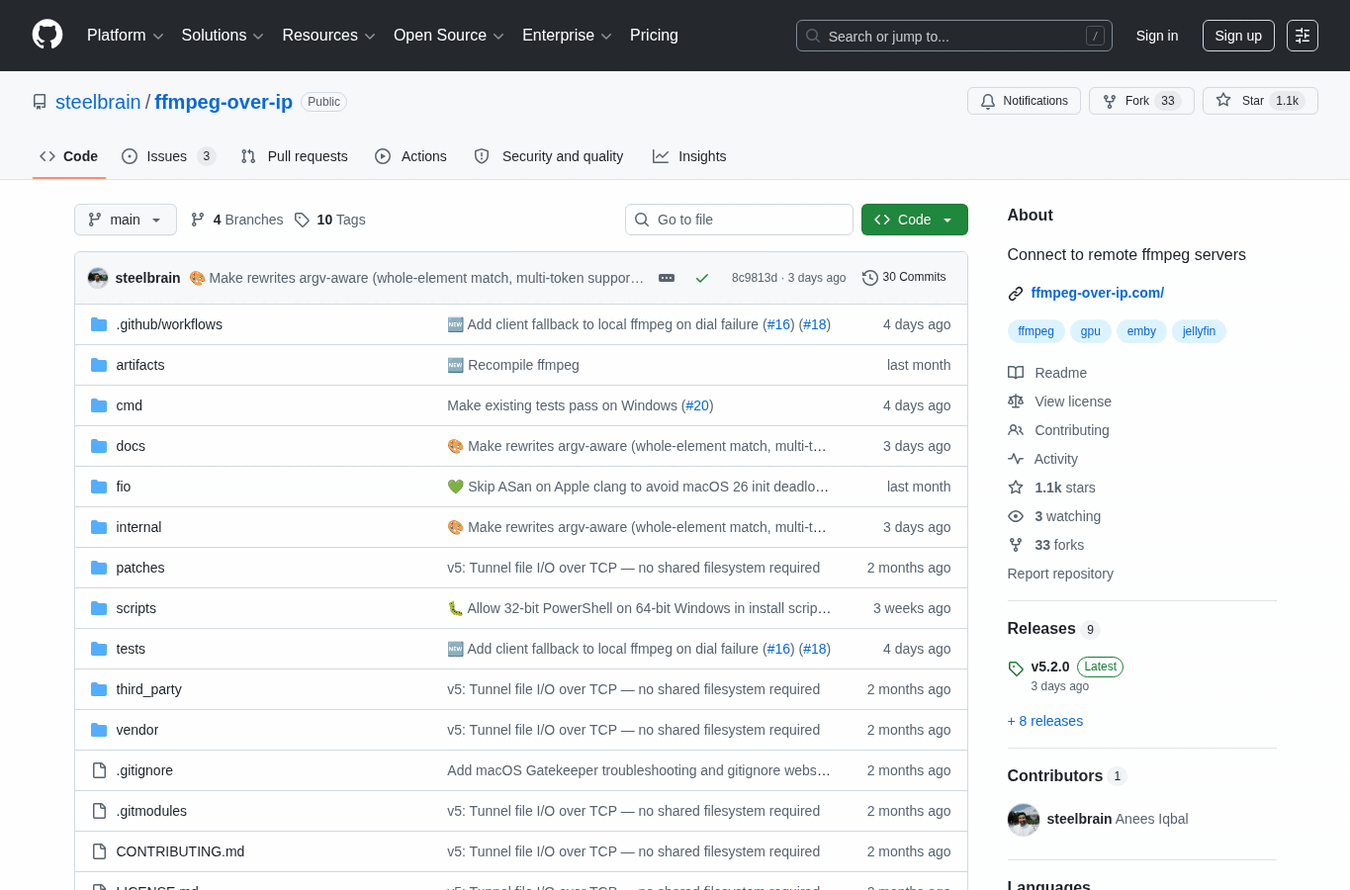Select the gpu topic tag
Viewport: 1350px width, 890px height.
click(1090, 331)
